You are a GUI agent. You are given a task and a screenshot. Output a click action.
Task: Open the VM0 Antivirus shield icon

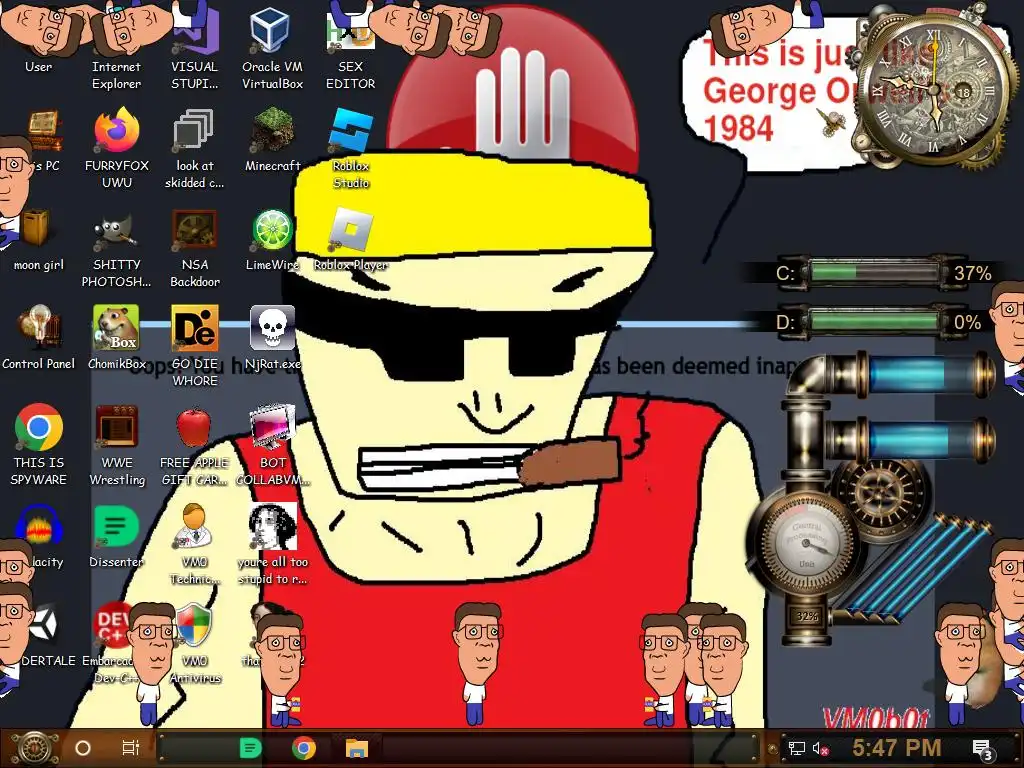tap(195, 643)
